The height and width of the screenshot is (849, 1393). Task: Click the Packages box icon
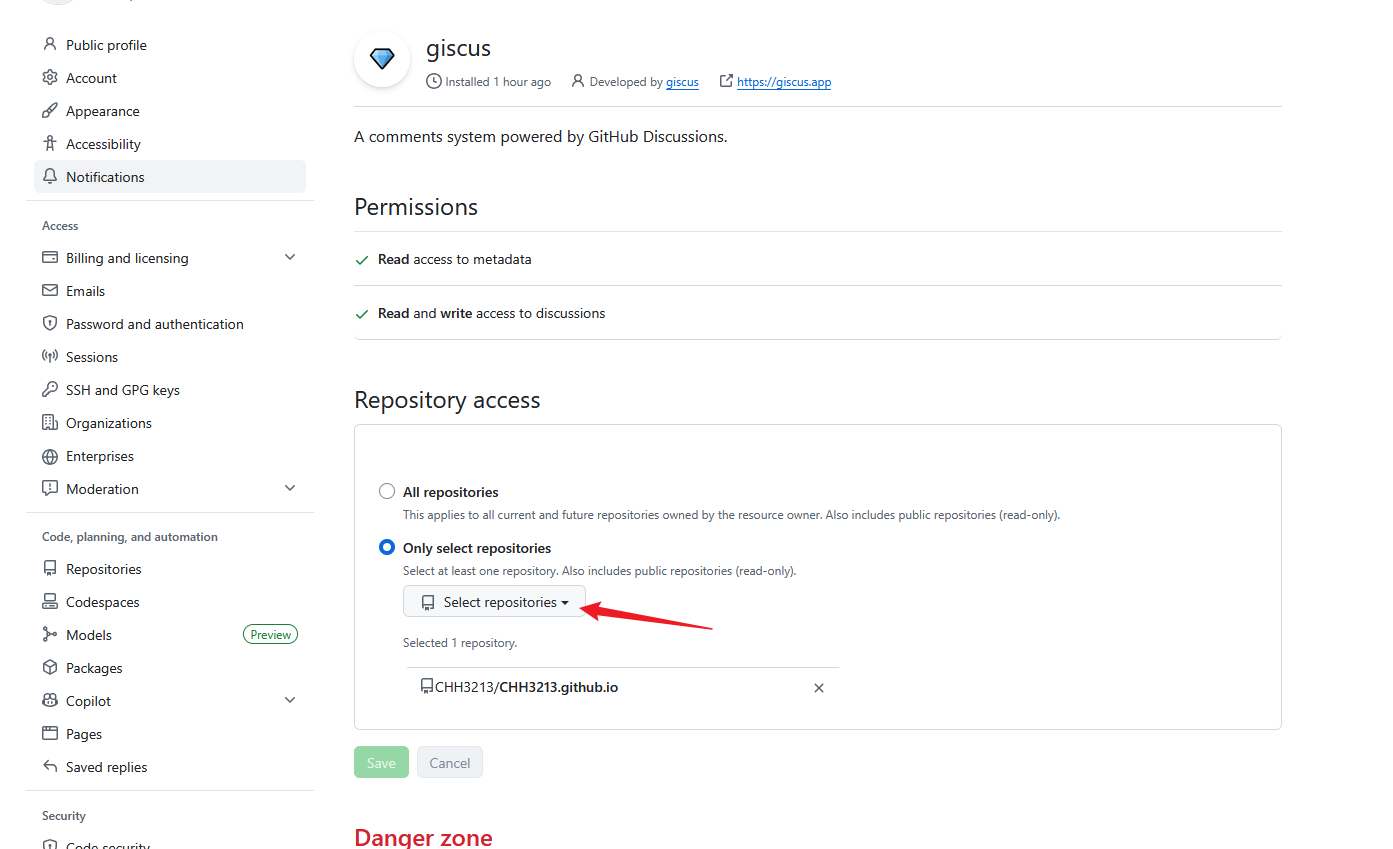(x=50, y=668)
